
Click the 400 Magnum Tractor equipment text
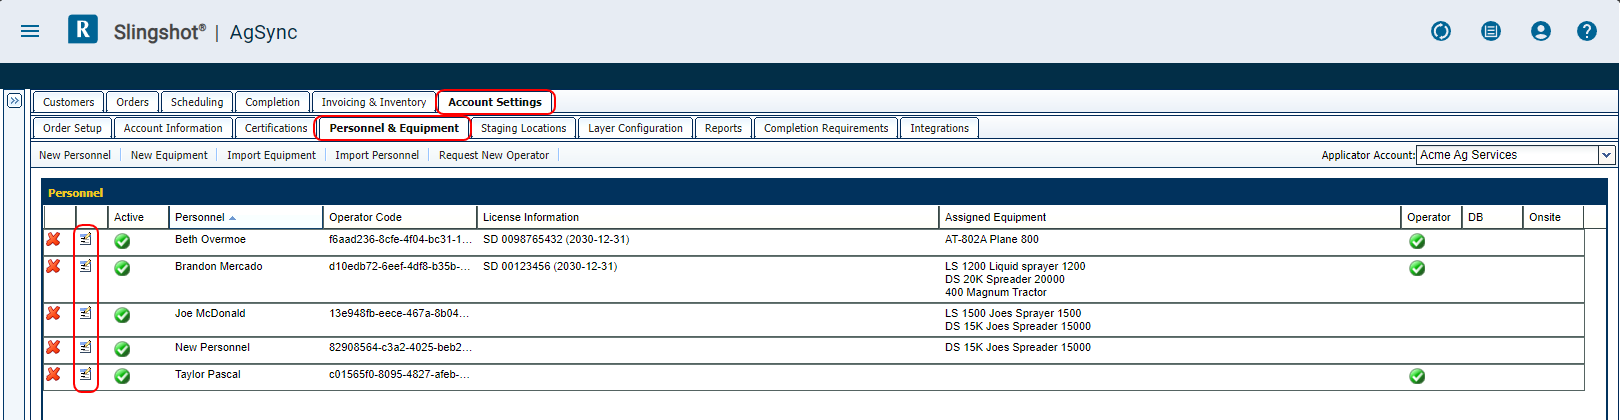pyautogui.click(x=996, y=292)
